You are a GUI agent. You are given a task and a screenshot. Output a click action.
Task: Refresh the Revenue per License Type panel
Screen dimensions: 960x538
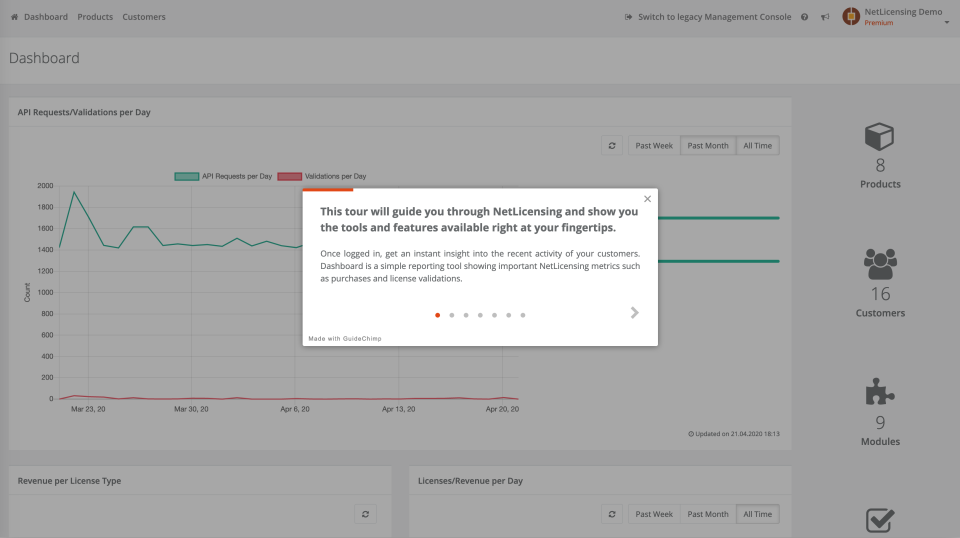[x=366, y=514]
